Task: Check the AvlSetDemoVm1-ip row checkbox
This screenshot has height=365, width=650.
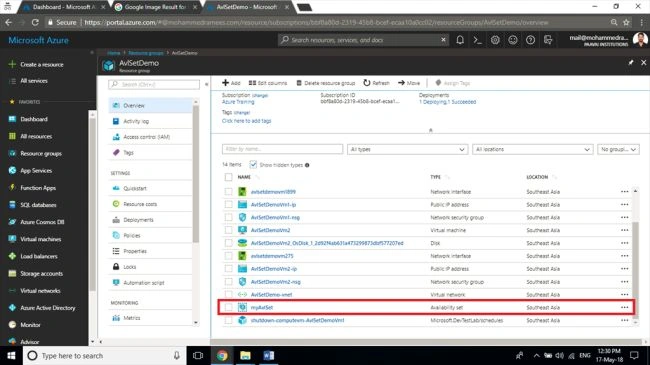Action: click(228, 204)
